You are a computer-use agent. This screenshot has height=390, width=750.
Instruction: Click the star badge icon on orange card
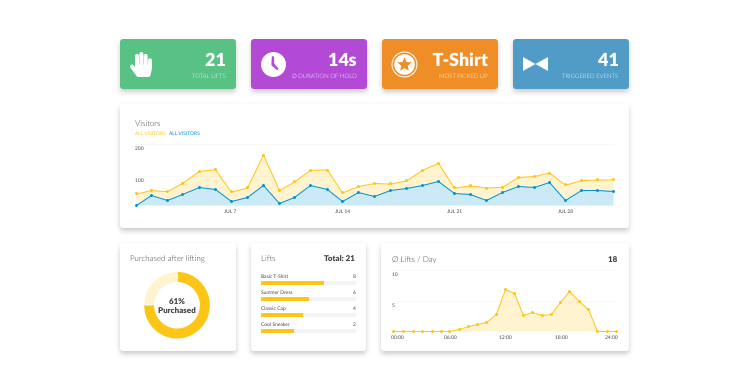404,64
